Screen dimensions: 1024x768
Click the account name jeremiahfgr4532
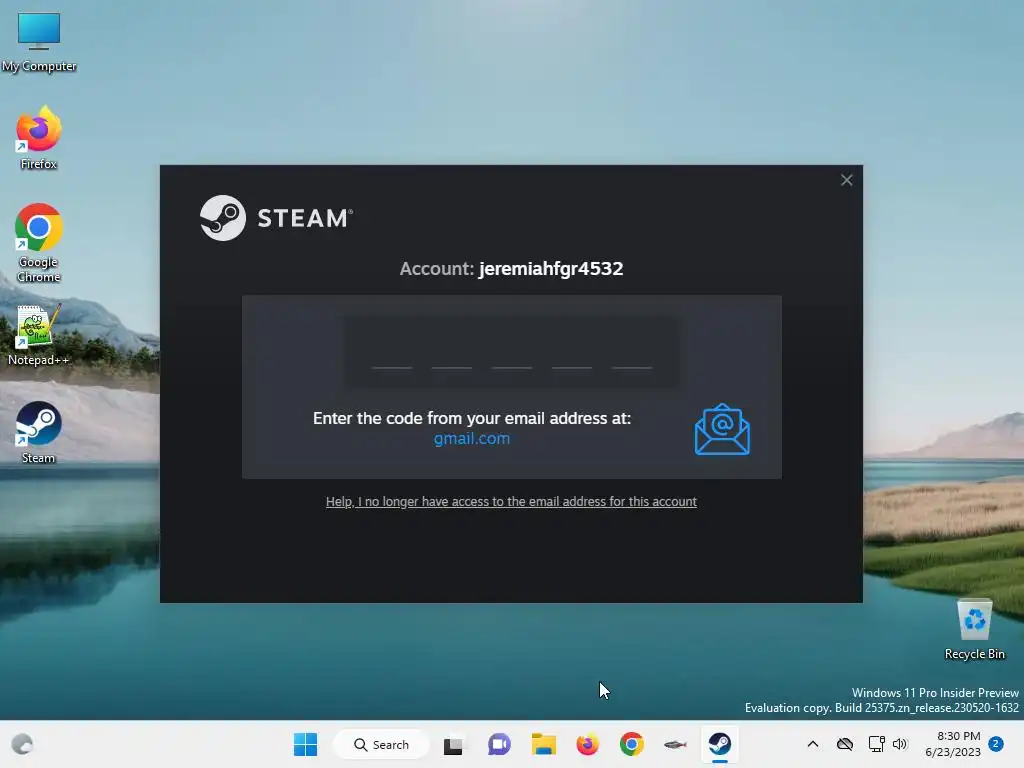point(551,268)
